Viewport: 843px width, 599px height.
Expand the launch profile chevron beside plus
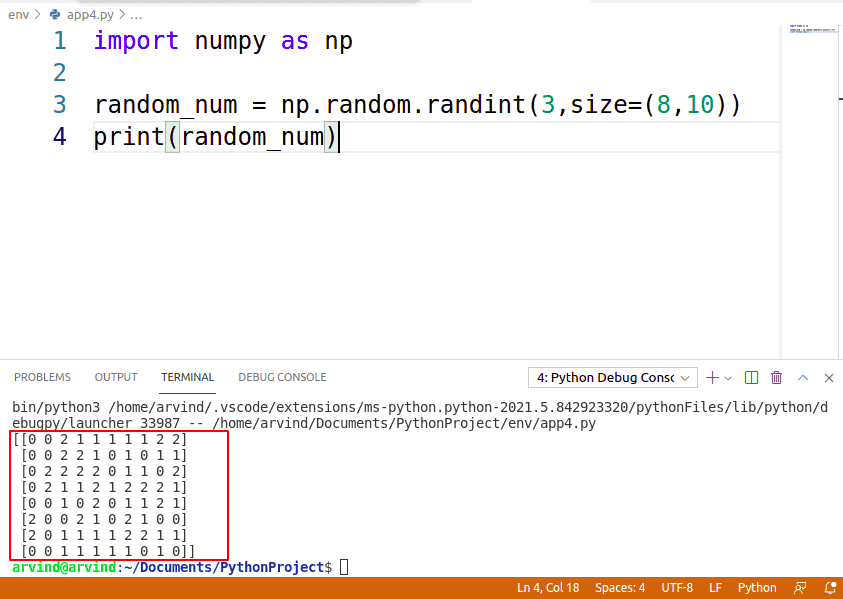pos(728,378)
